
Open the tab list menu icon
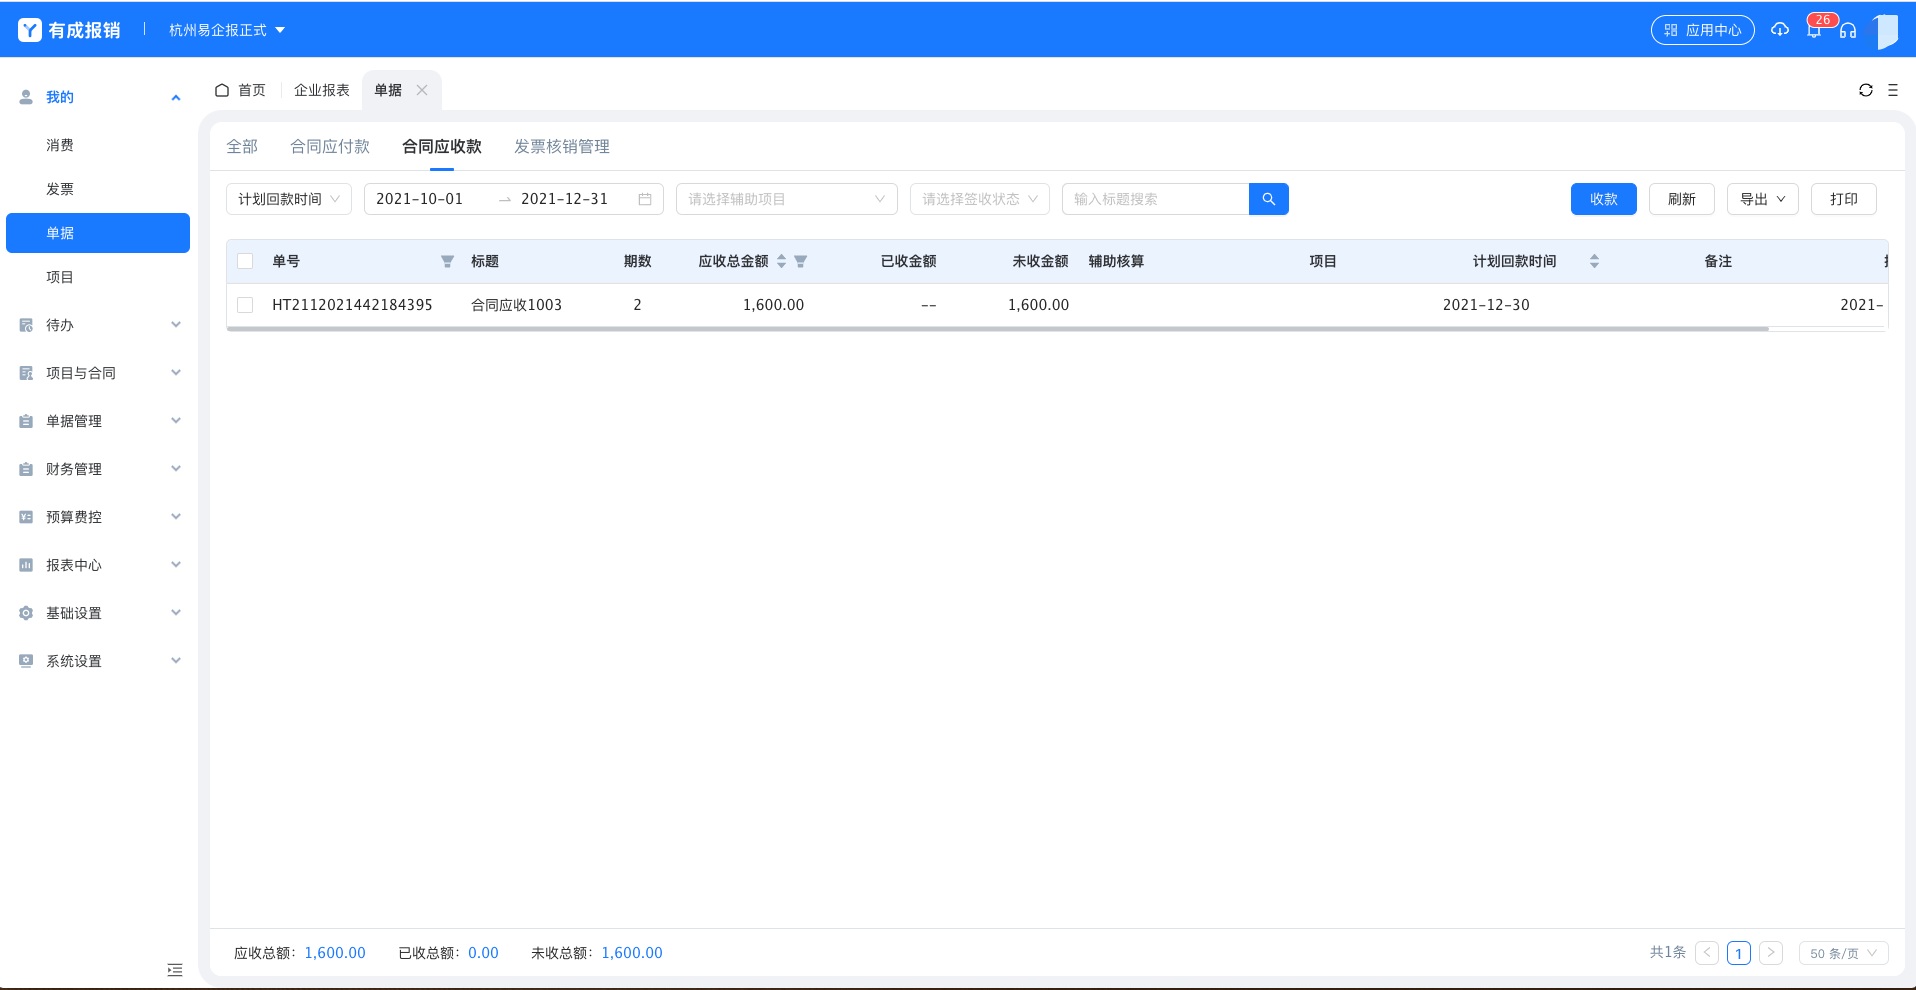1893,90
